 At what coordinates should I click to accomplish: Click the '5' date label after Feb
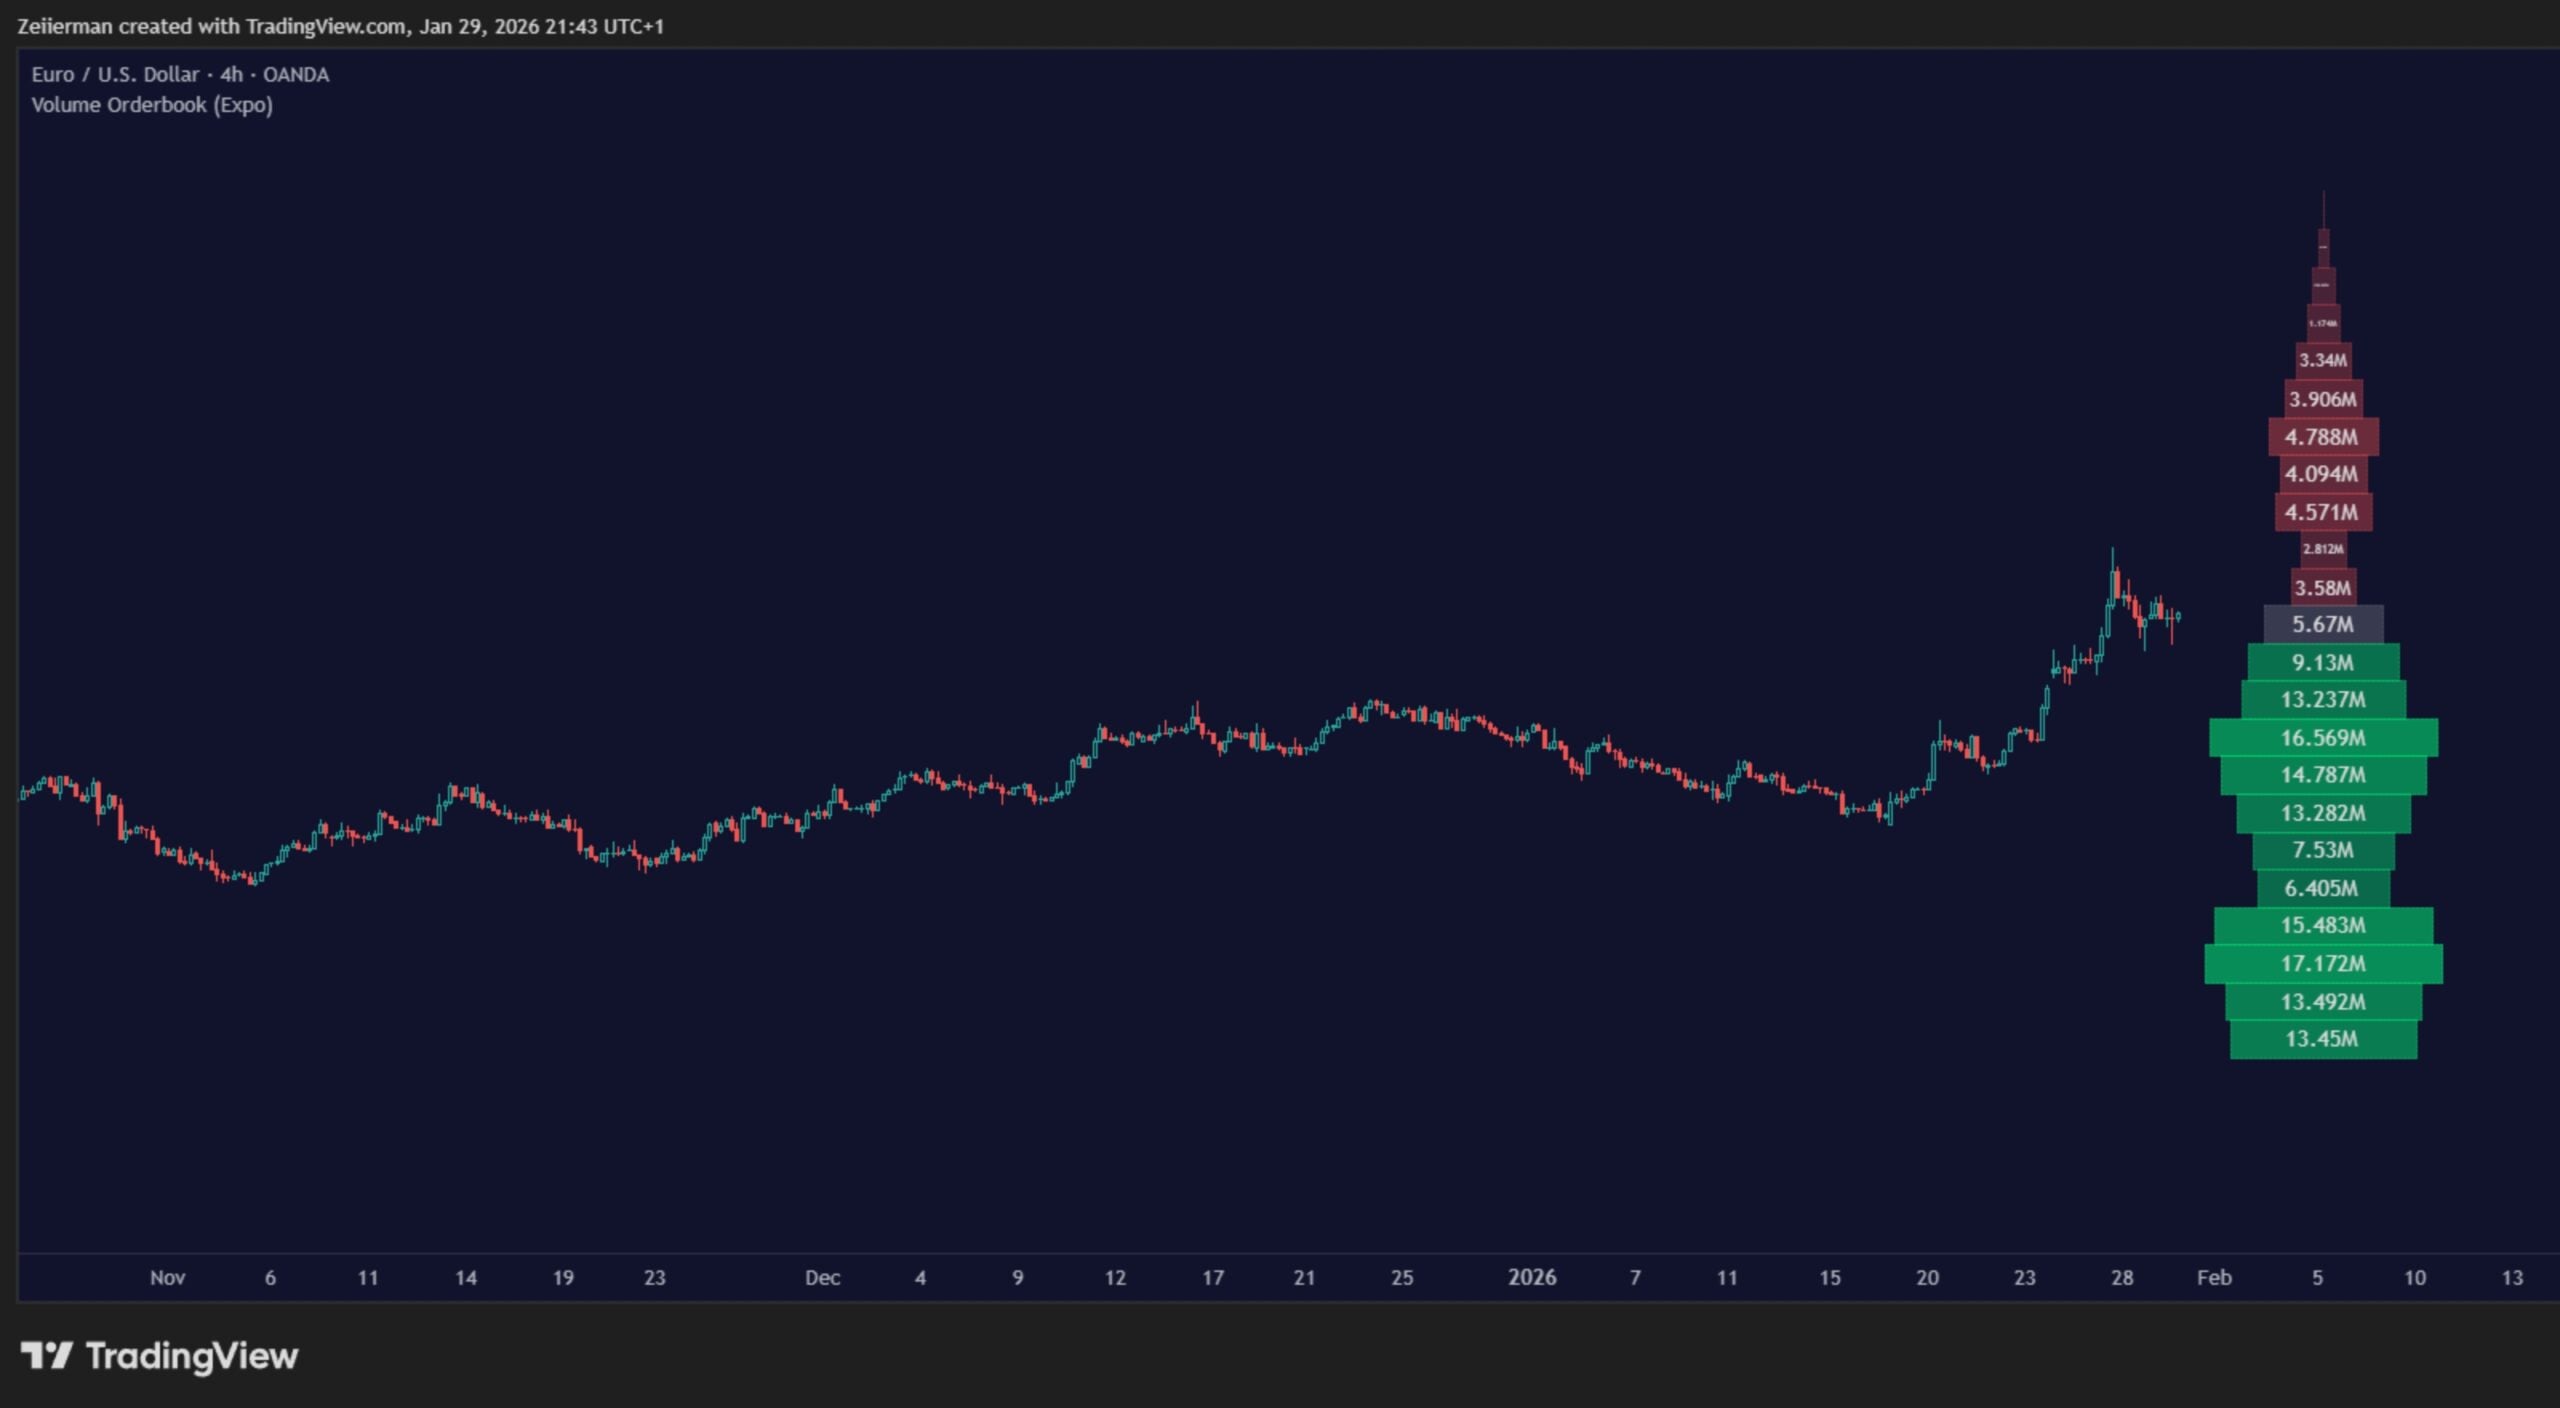tap(2317, 1278)
